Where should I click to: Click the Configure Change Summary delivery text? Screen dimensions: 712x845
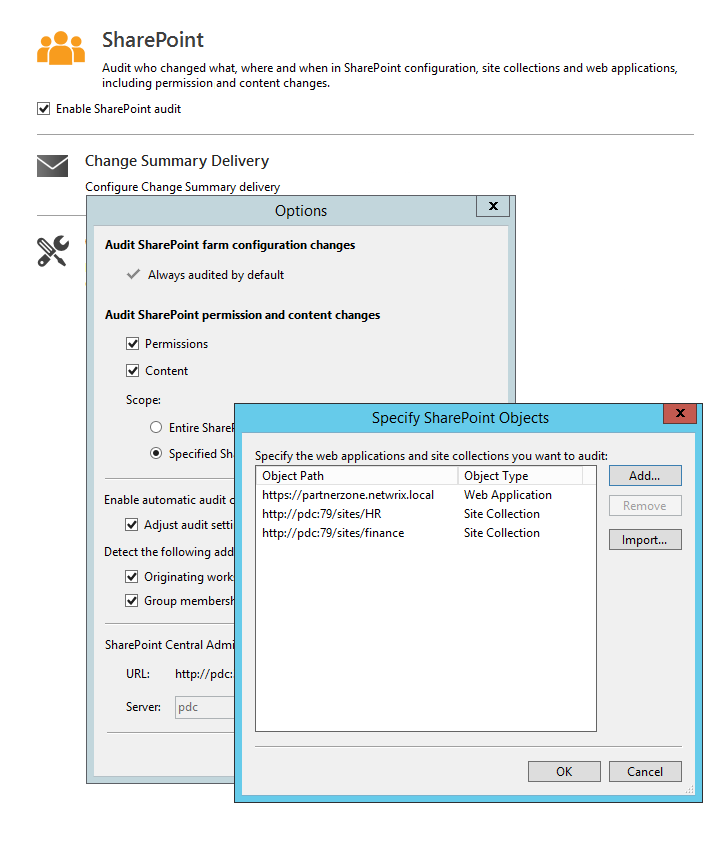coord(182,187)
